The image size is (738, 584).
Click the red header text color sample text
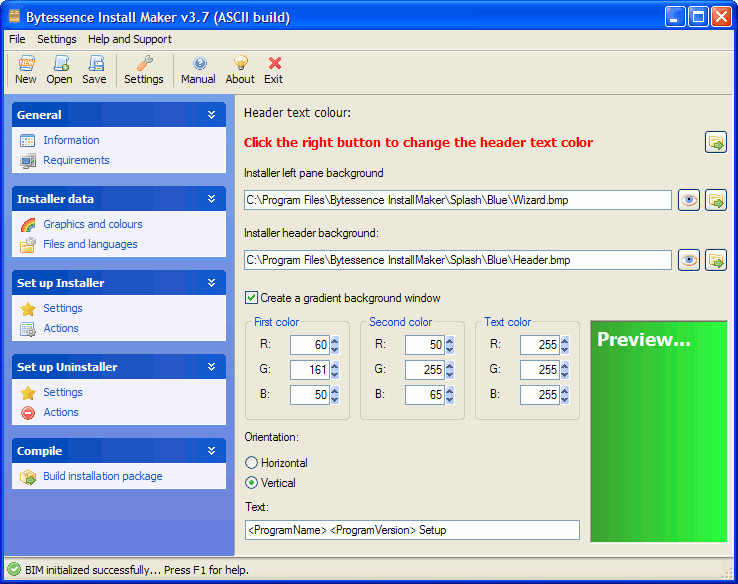point(418,143)
